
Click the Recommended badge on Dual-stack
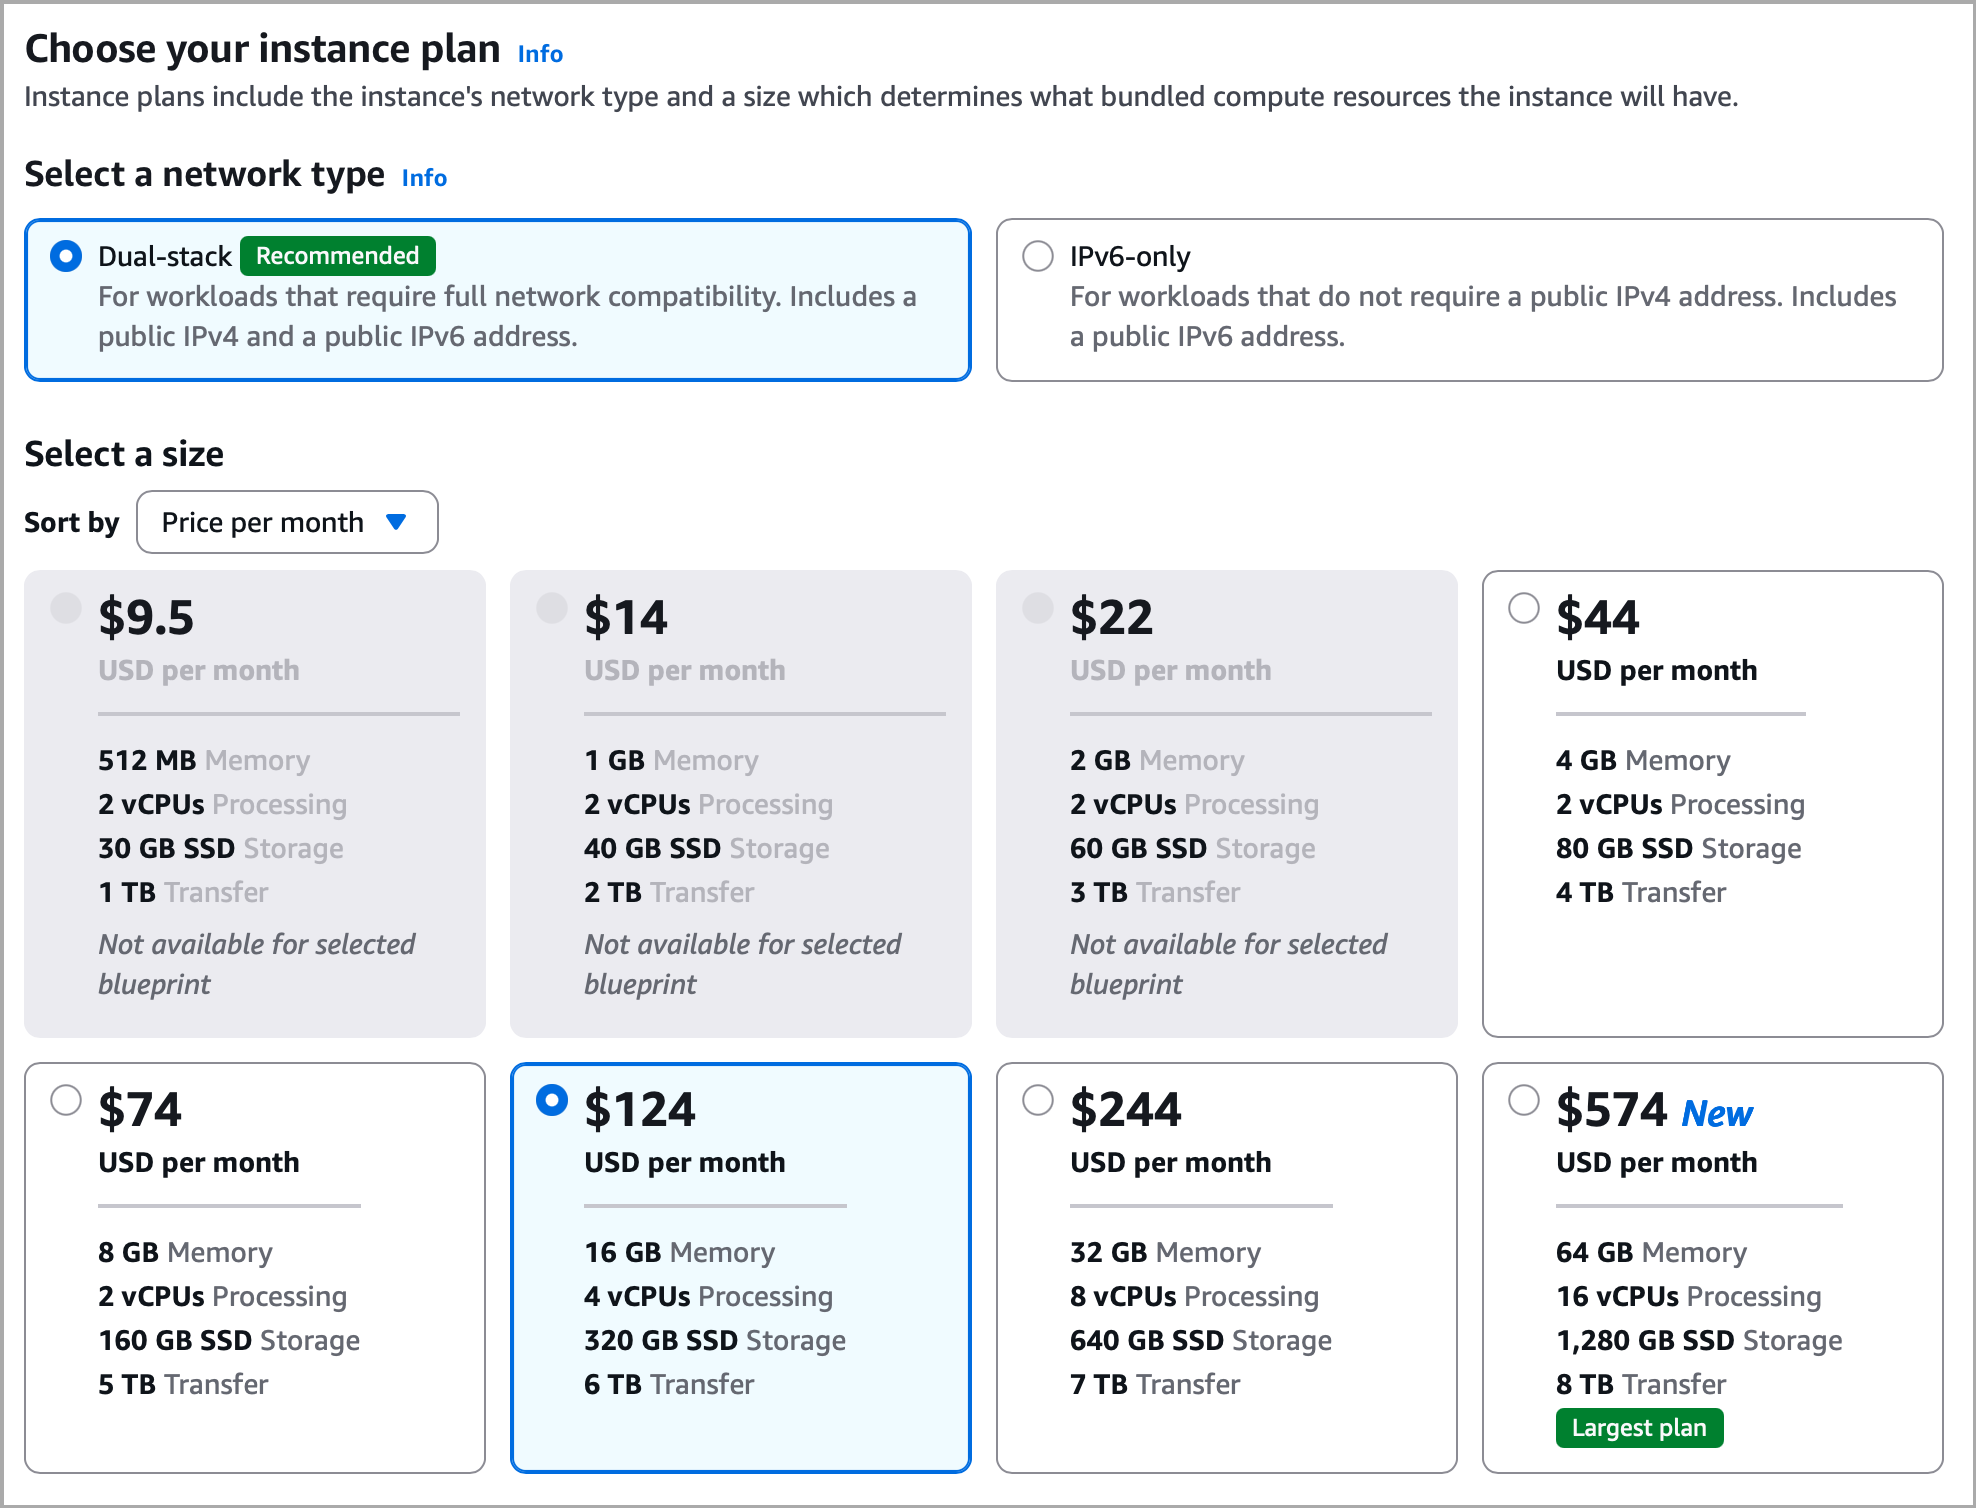point(337,256)
